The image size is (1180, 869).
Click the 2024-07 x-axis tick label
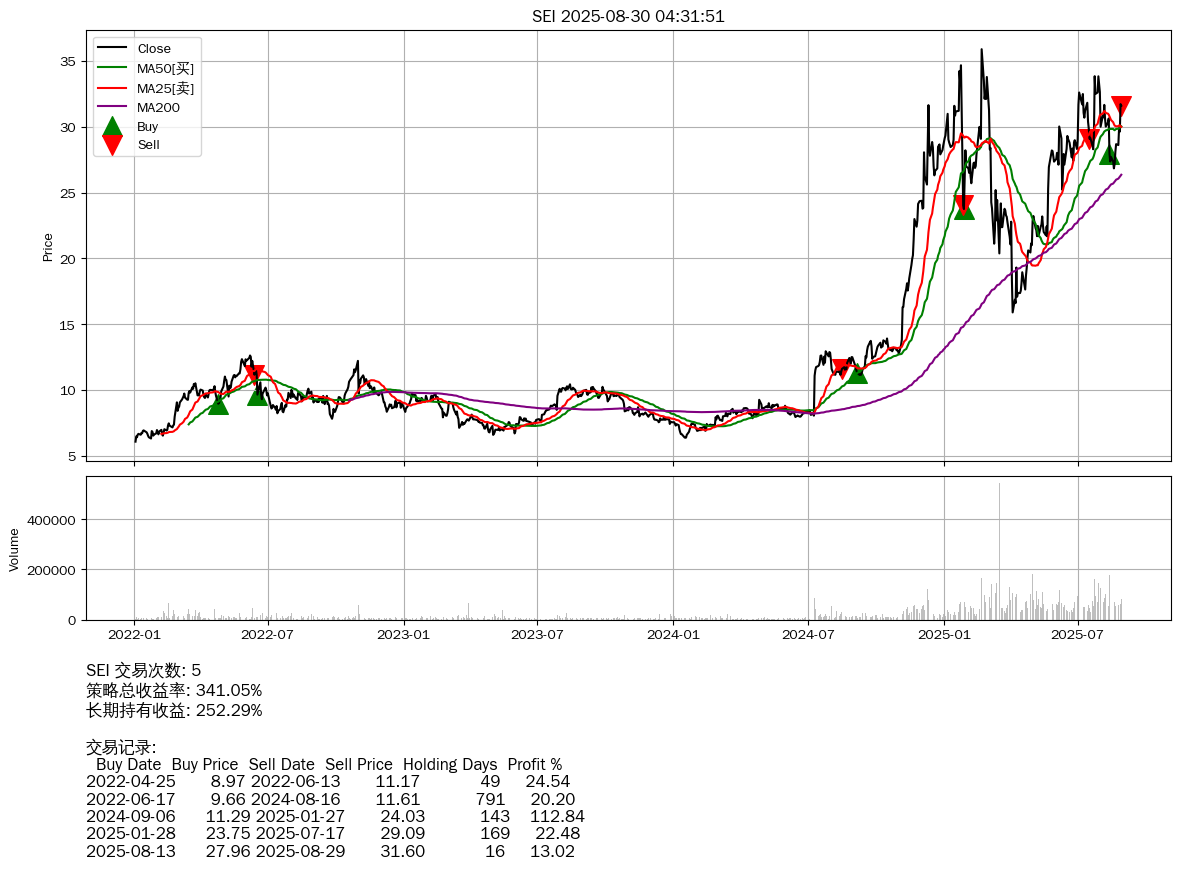tap(808, 634)
